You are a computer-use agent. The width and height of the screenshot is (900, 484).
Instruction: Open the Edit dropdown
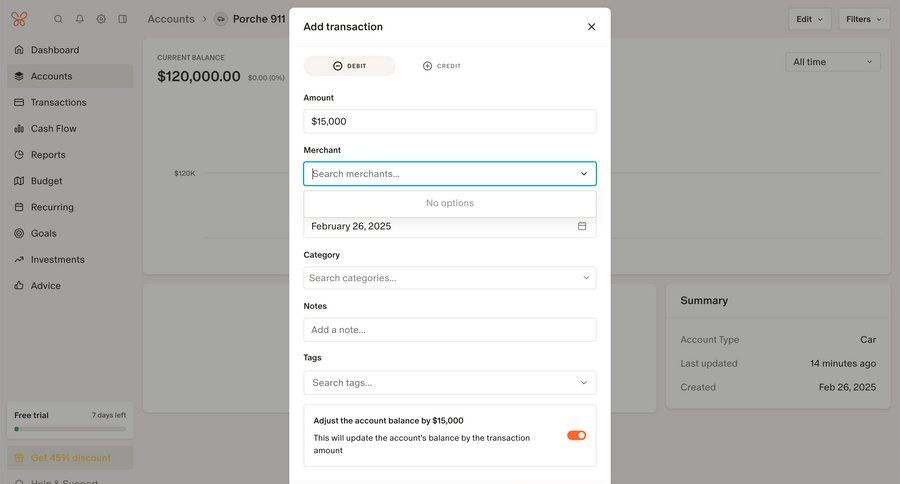(x=809, y=19)
